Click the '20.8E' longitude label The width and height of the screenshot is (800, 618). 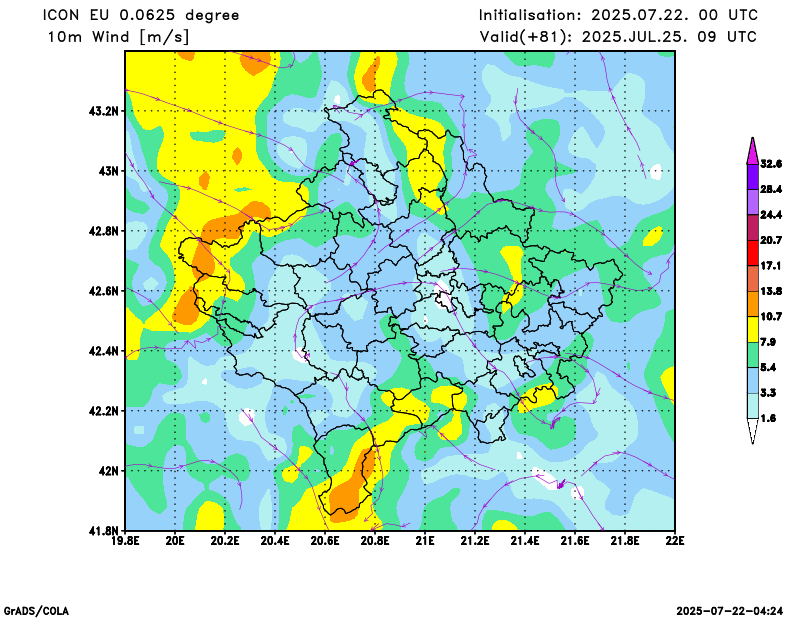pyautogui.click(x=375, y=540)
